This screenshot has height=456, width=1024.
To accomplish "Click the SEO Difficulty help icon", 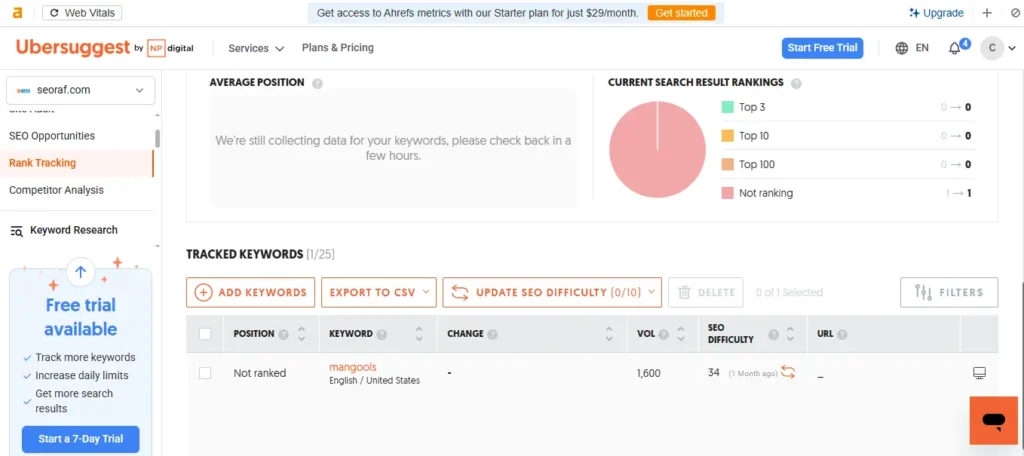I will pyautogui.click(x=774, y=334).
